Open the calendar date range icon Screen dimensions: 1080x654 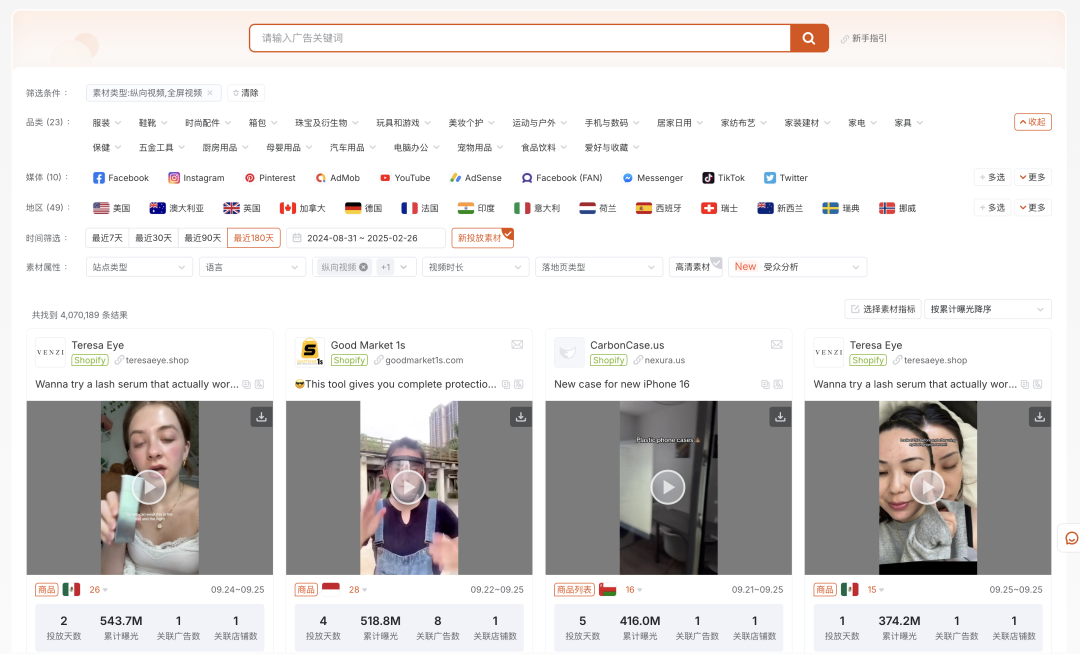pyautogui.click(x=297, y=238)
